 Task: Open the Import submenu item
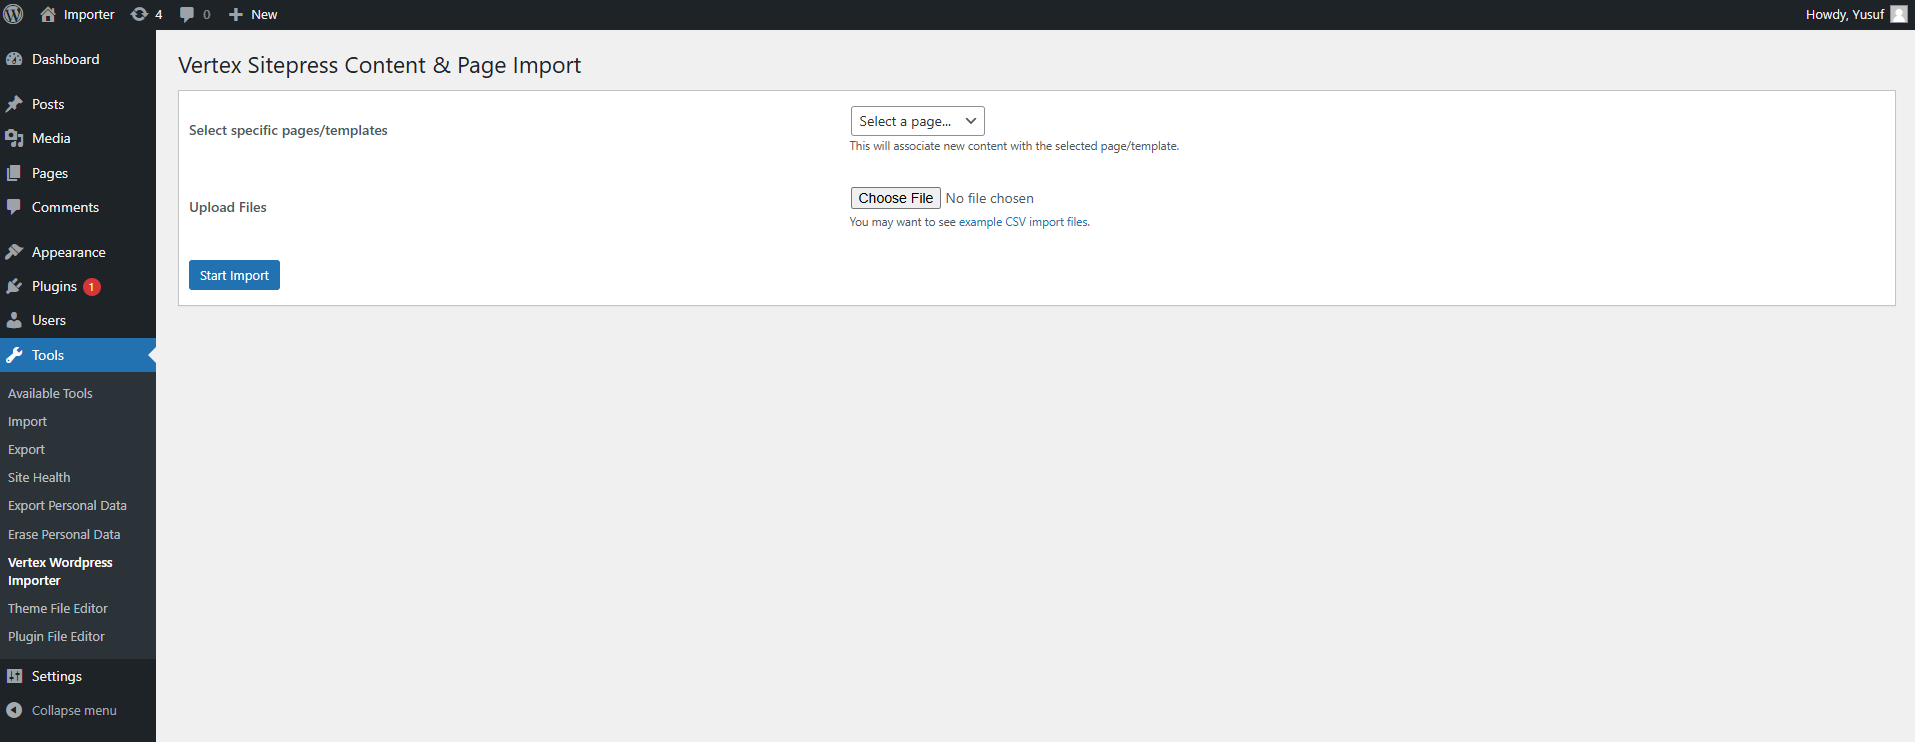point(27,421)
